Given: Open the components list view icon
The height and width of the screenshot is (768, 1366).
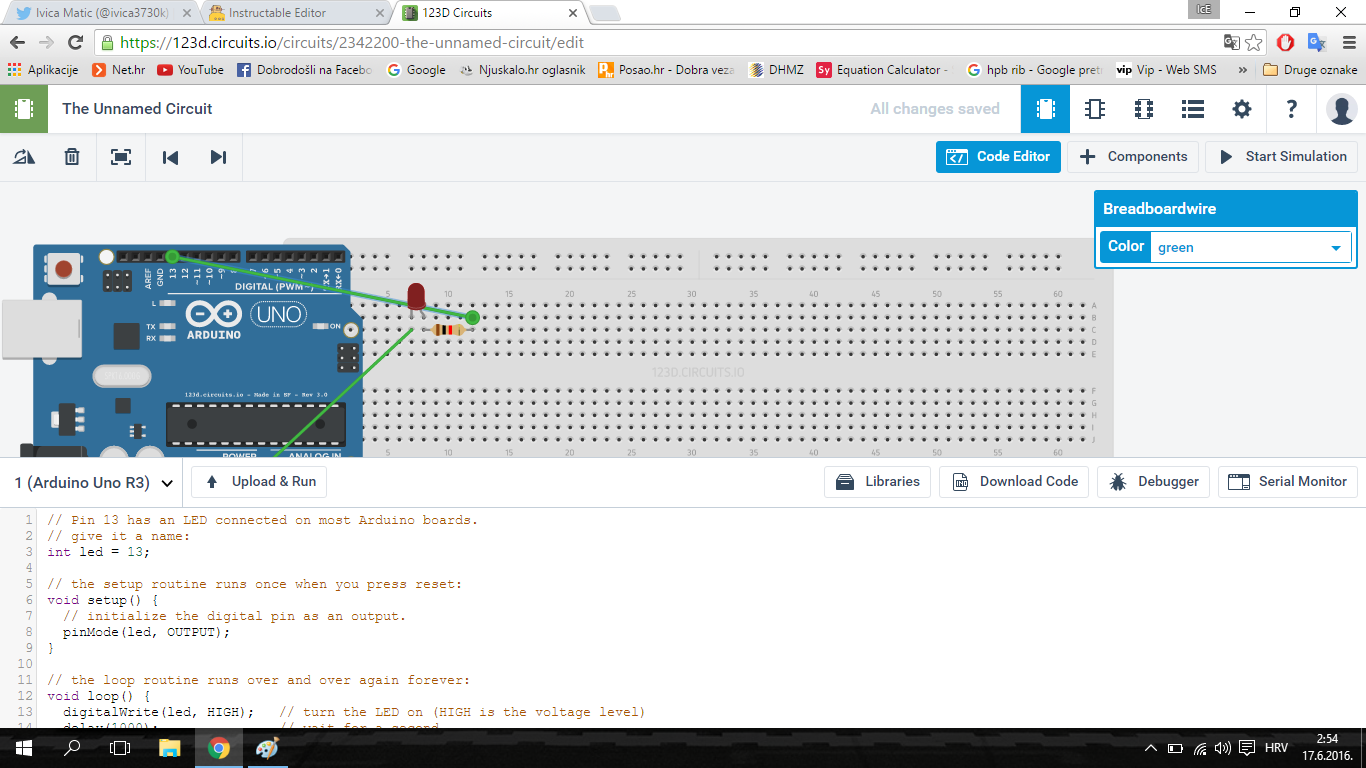Looking at the screenshot, I should point(1192,109).
